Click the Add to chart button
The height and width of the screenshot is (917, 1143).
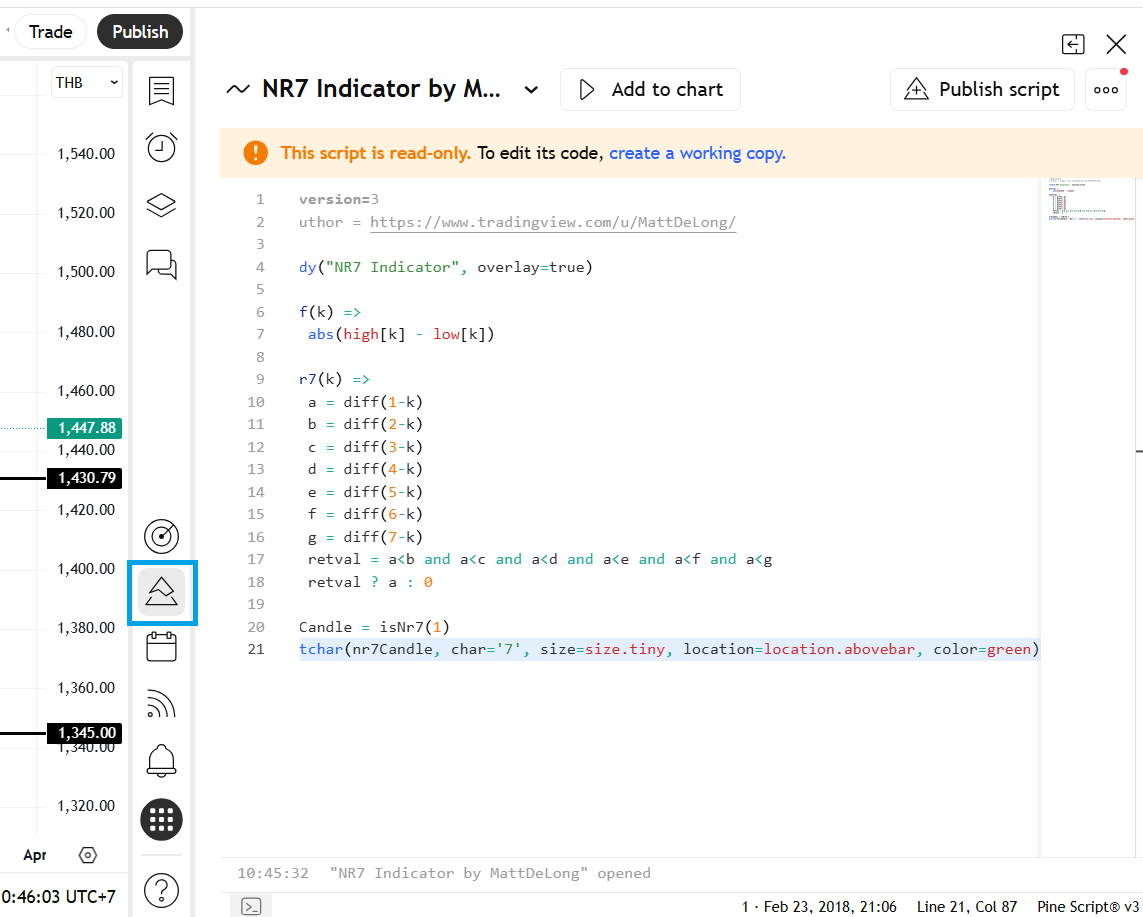pos(650,90)
